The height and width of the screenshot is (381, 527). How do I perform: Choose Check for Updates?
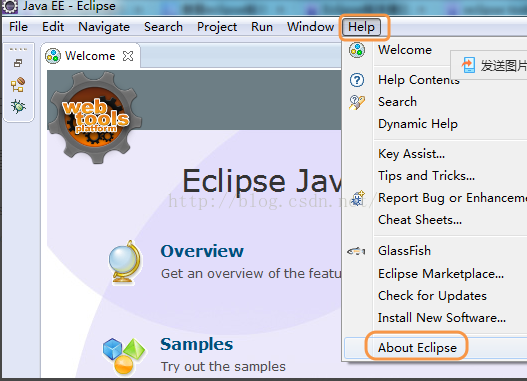pos(432,296)
